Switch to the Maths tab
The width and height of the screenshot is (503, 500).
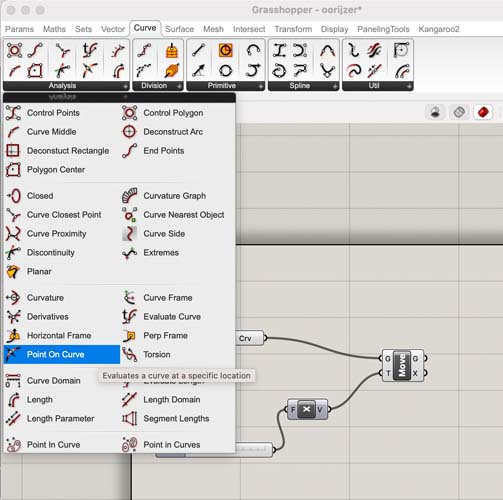(54, 29)
